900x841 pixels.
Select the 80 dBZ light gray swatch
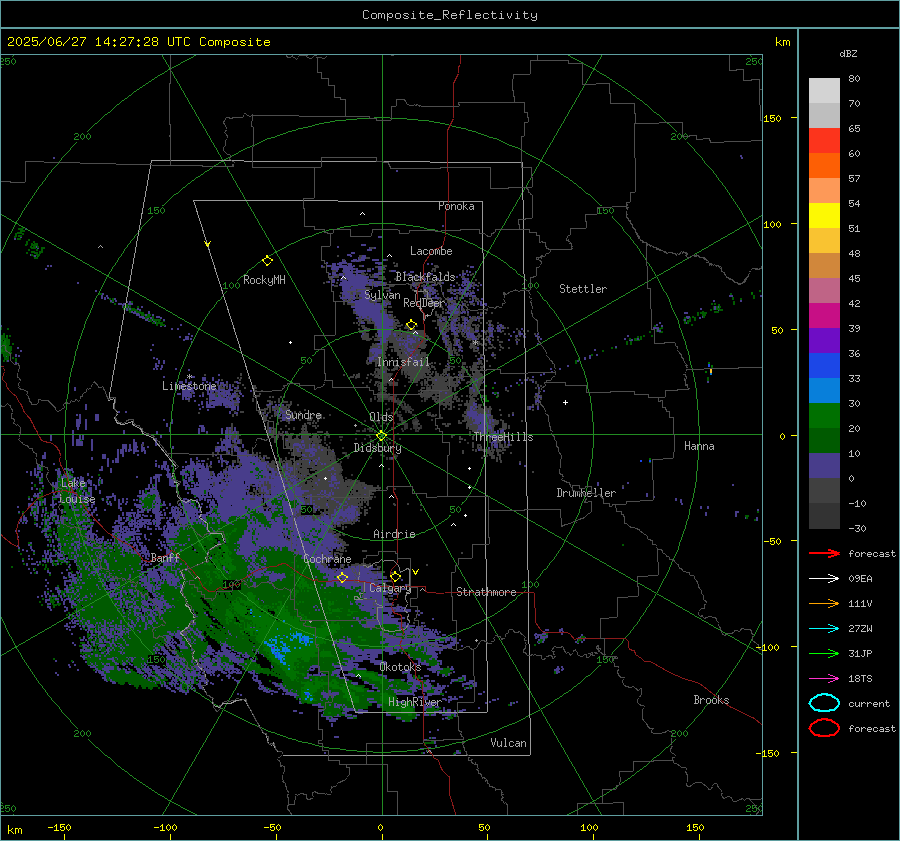pyautogui.click(x=824, y=90)
